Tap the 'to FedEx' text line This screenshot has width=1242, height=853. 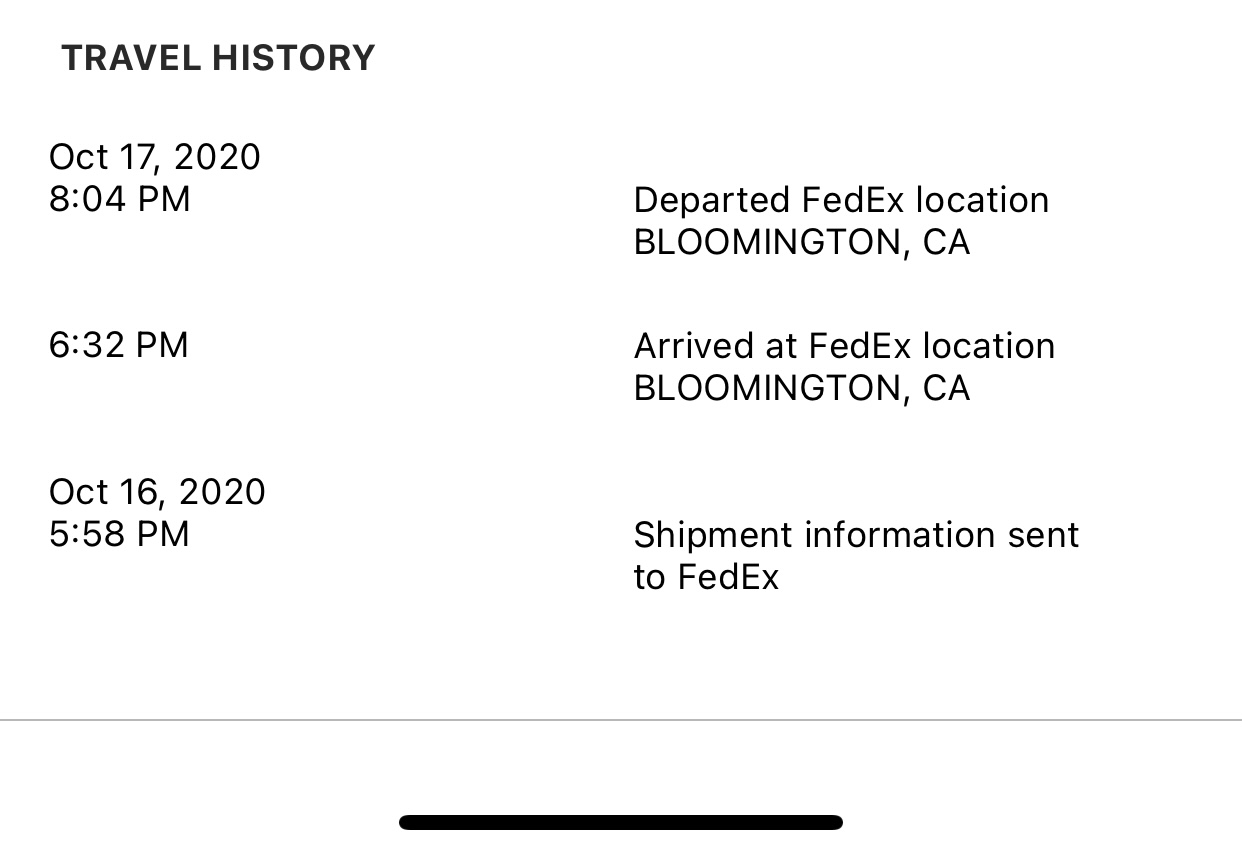coord(706,577)
